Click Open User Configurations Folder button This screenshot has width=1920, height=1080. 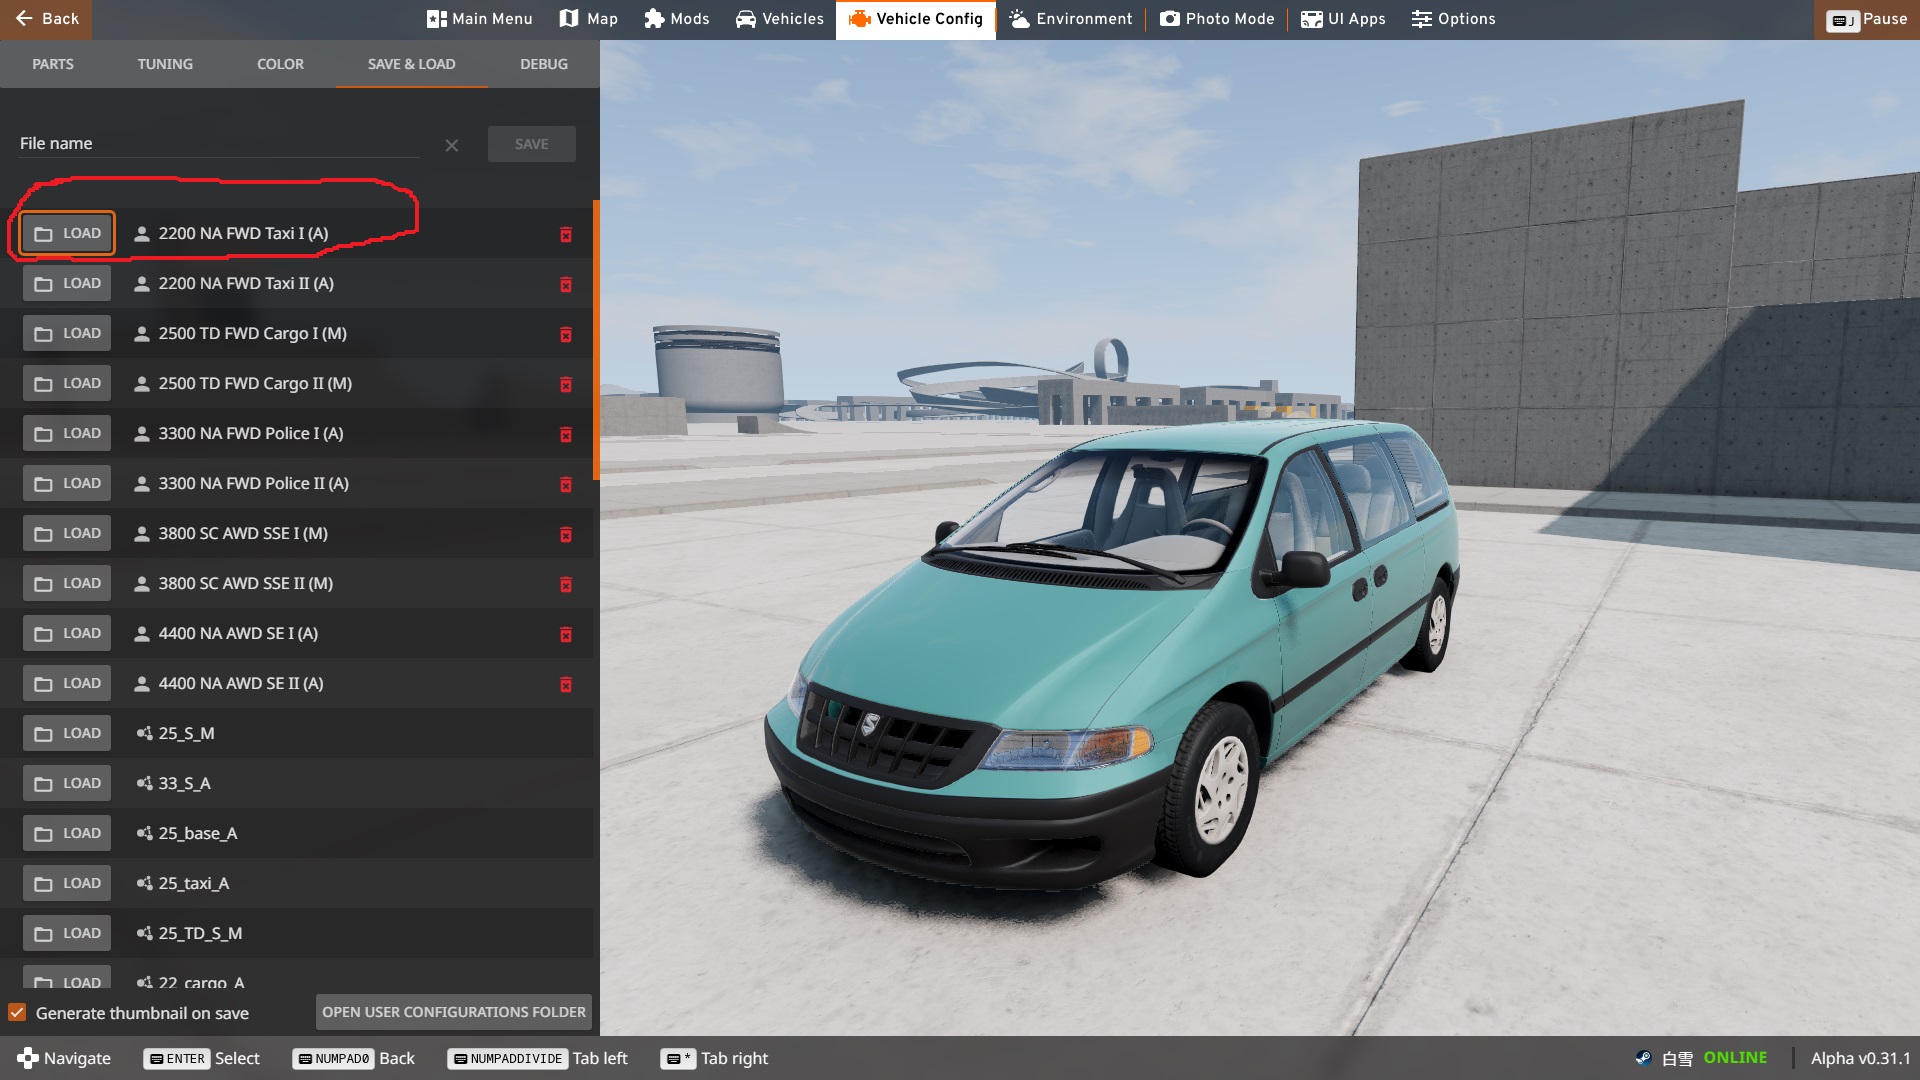(454, 1012)
